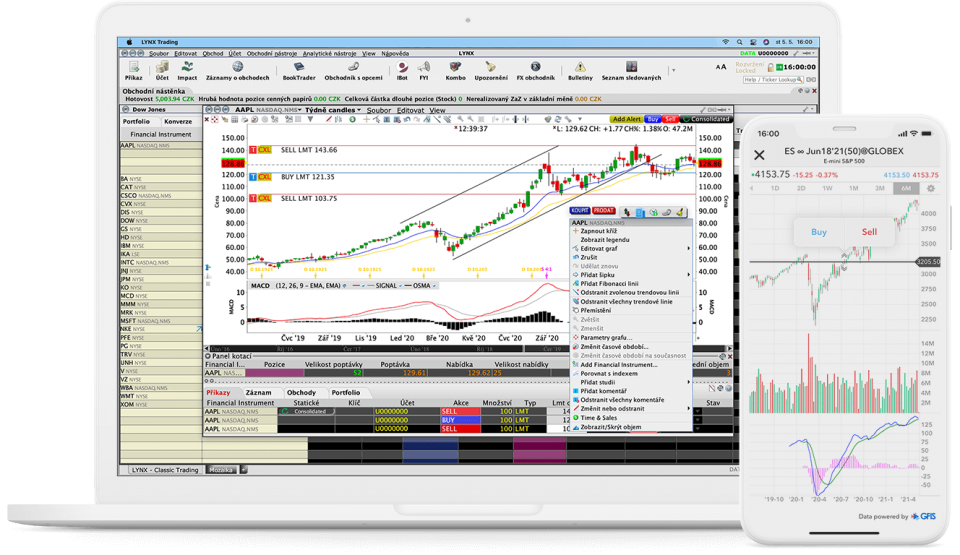This screenshot has width=960, height=555.
Task: Open the FX obchodník trader
Action: point(535,70)
